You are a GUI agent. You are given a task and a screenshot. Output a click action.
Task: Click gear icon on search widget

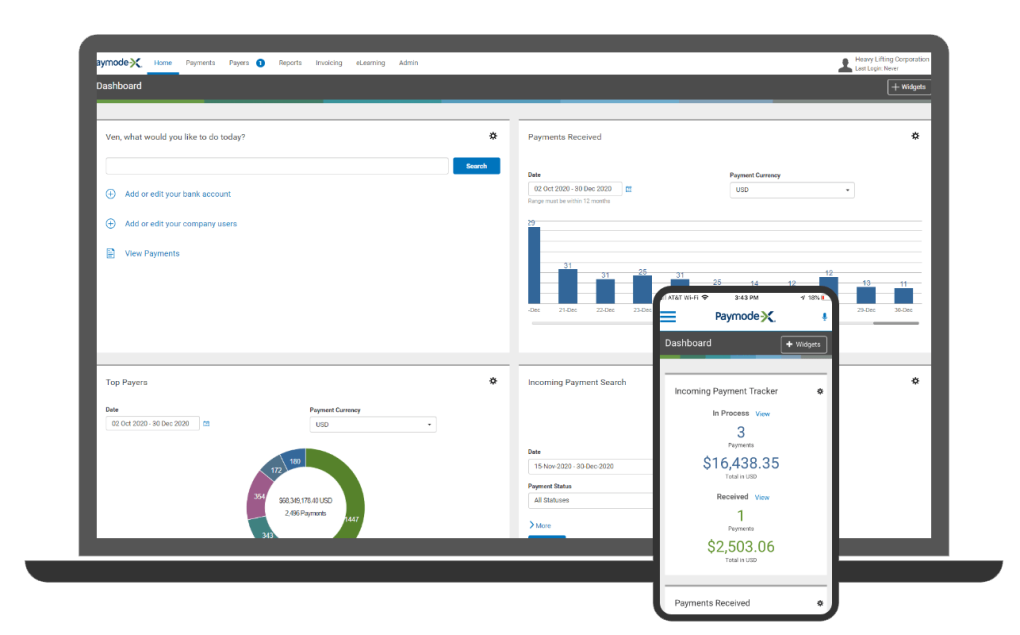(x=493, y=136)
